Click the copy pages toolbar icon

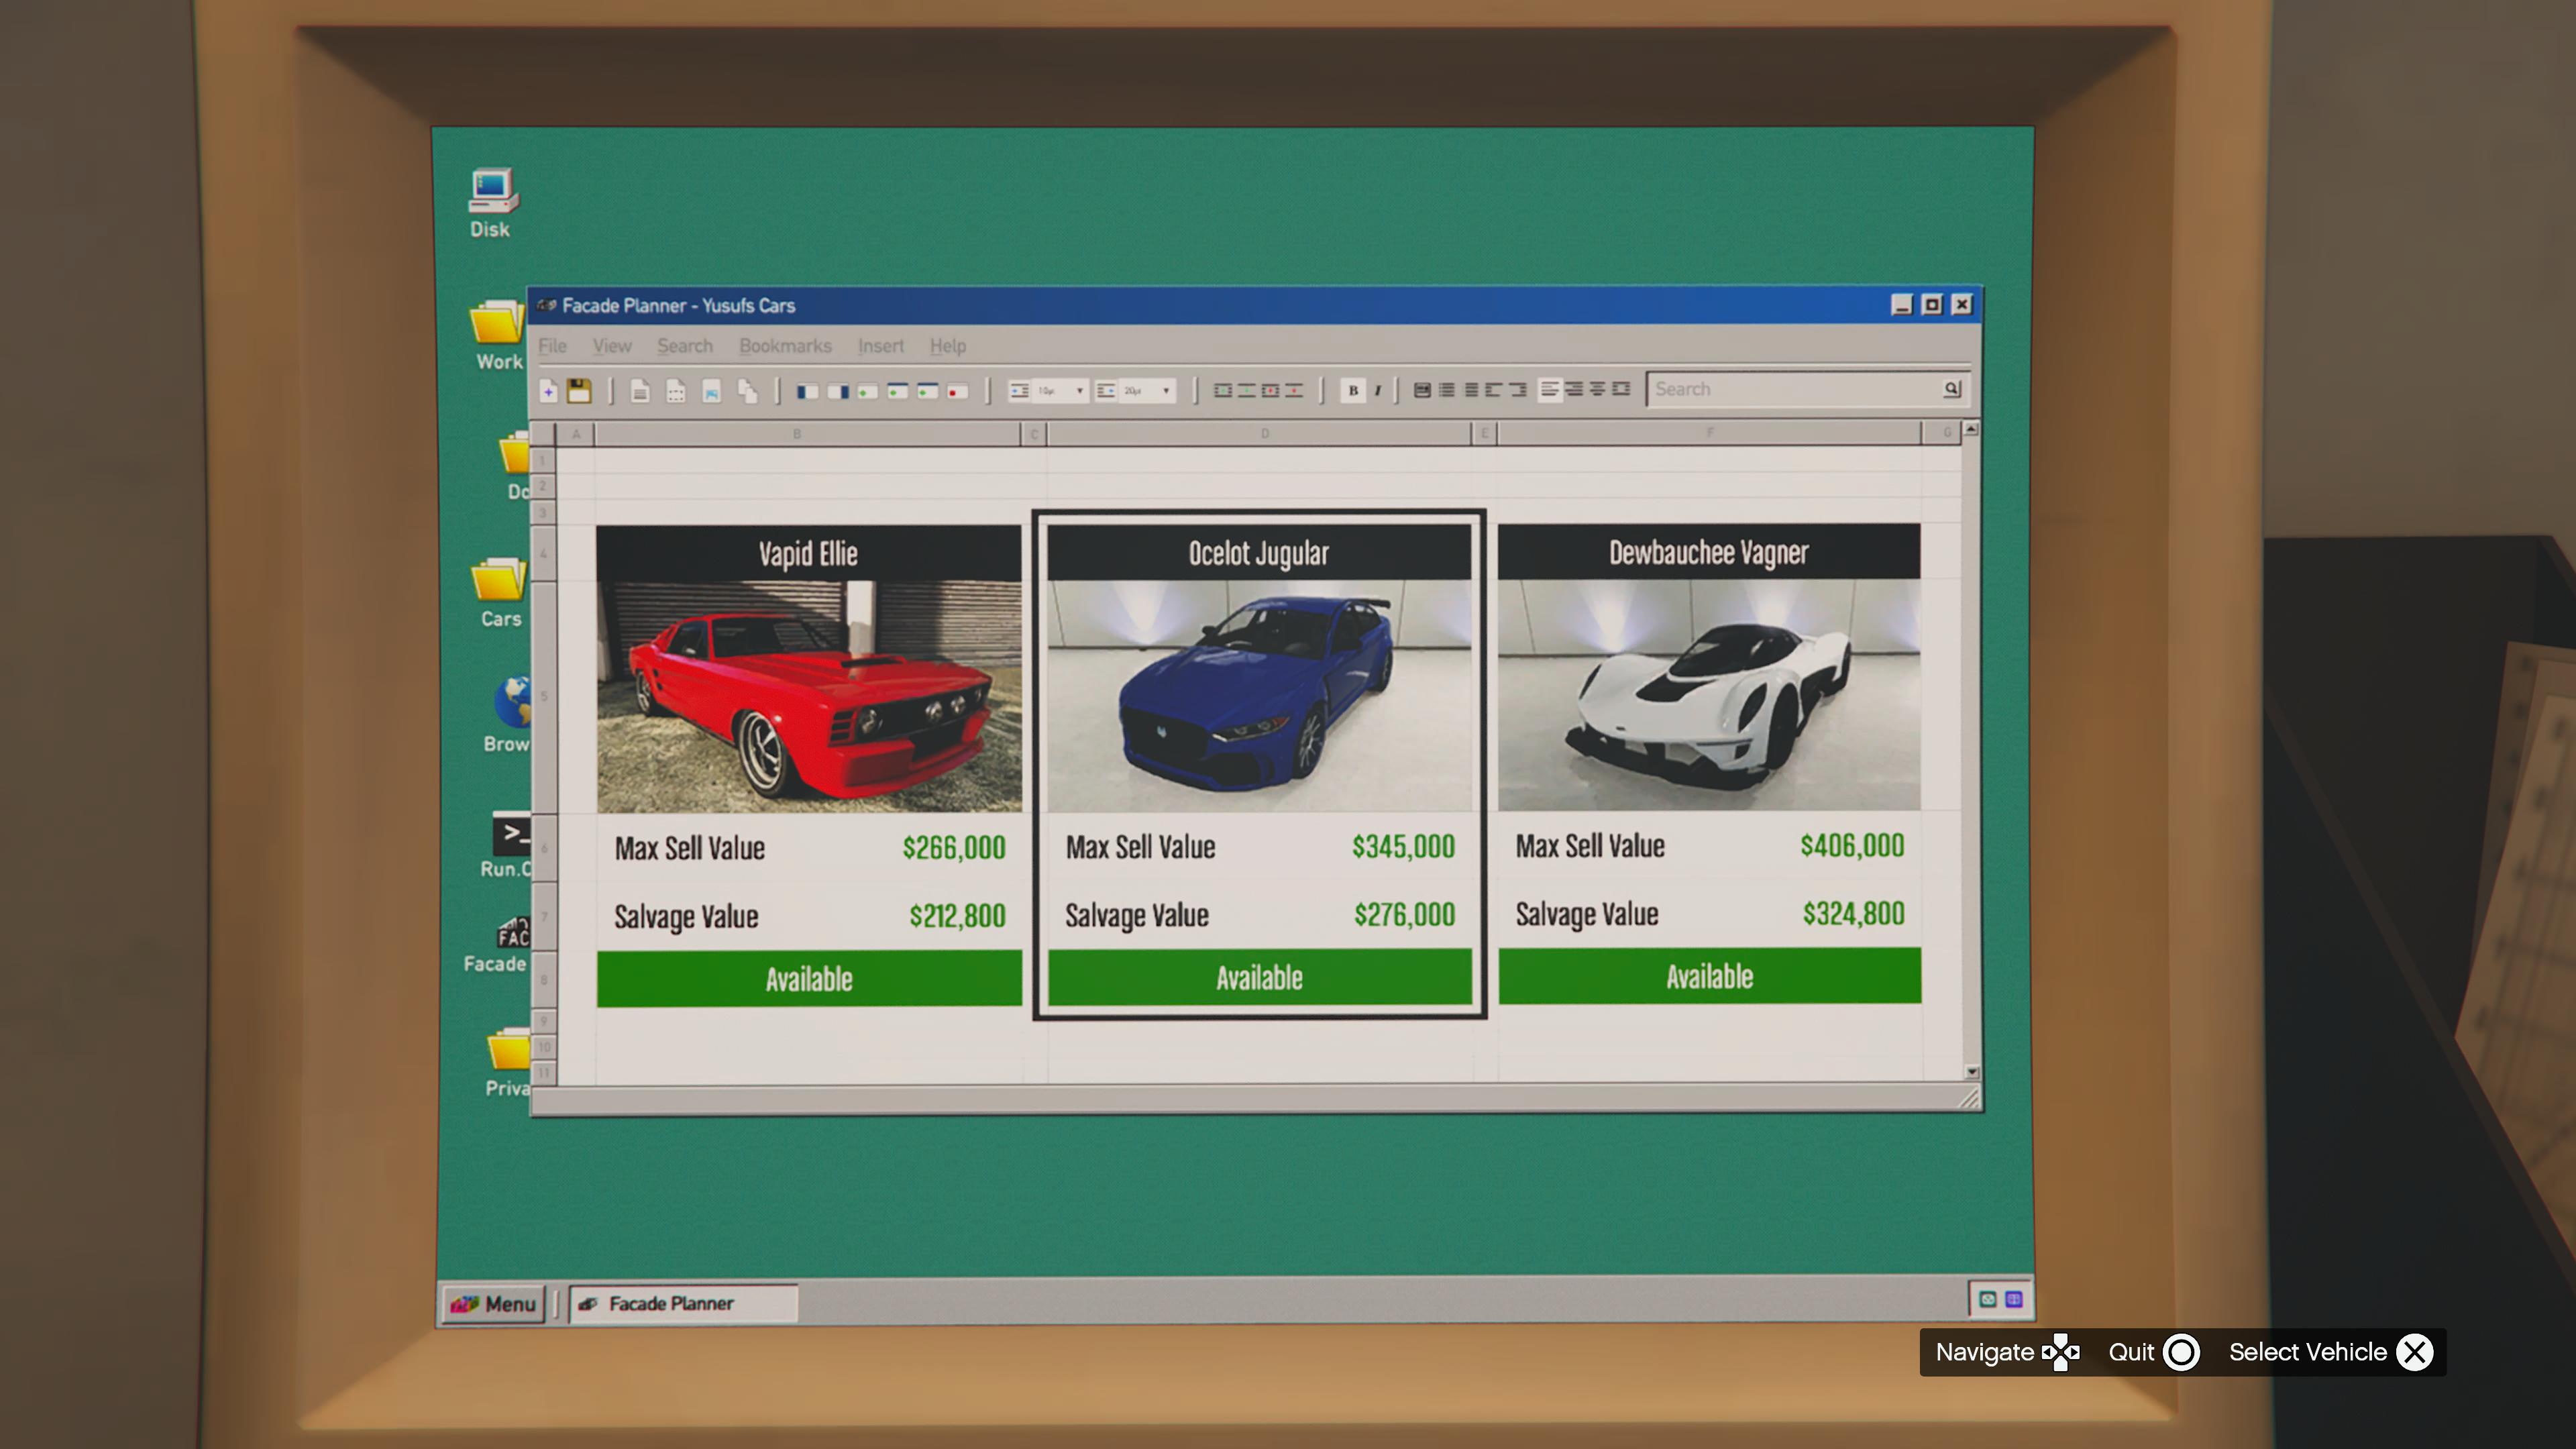click(x=747, y=391)
